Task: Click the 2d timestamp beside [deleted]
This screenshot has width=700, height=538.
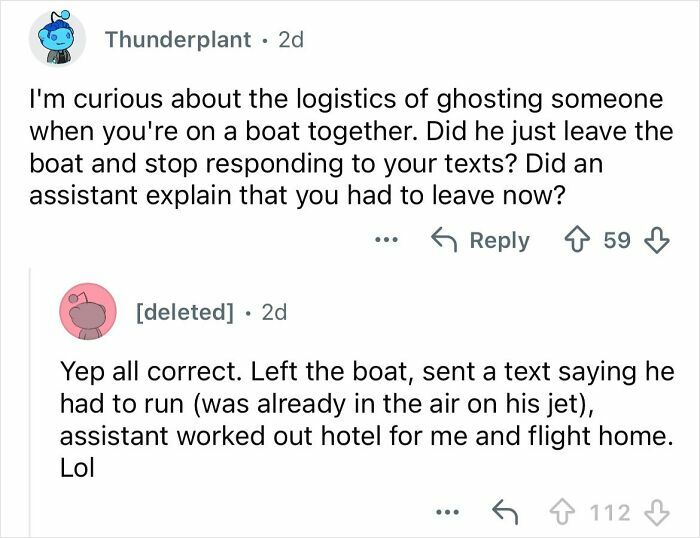Action: [273, 312]
